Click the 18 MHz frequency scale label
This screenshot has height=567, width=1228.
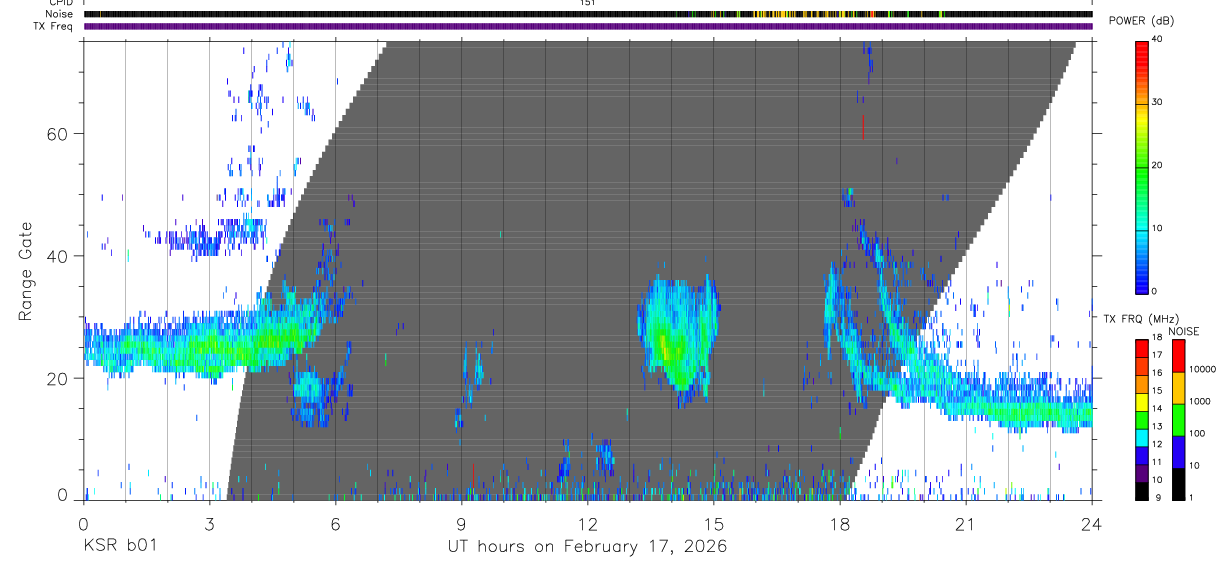pyautogui.click(x=1156, y=338)
